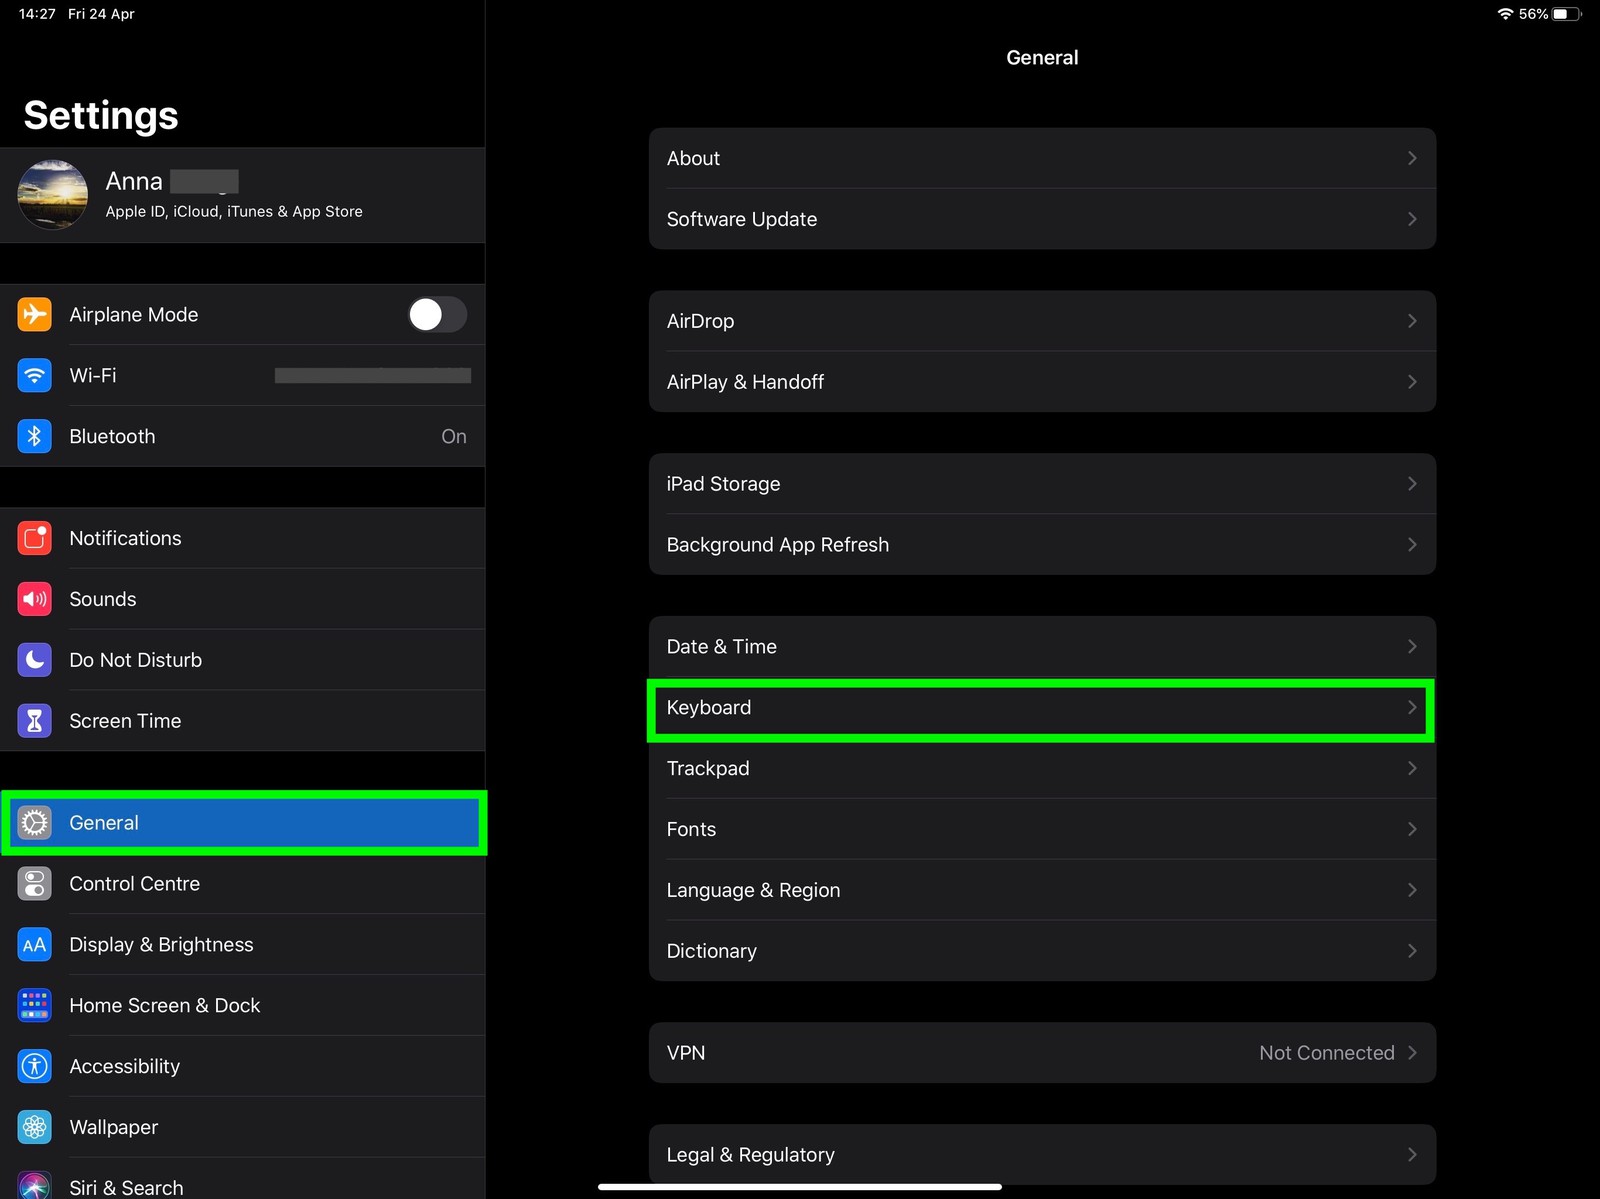Open Accessibility via its figure icon
The width and height of the screenshot is (1600, 1199).
[x=34, y=1066]
